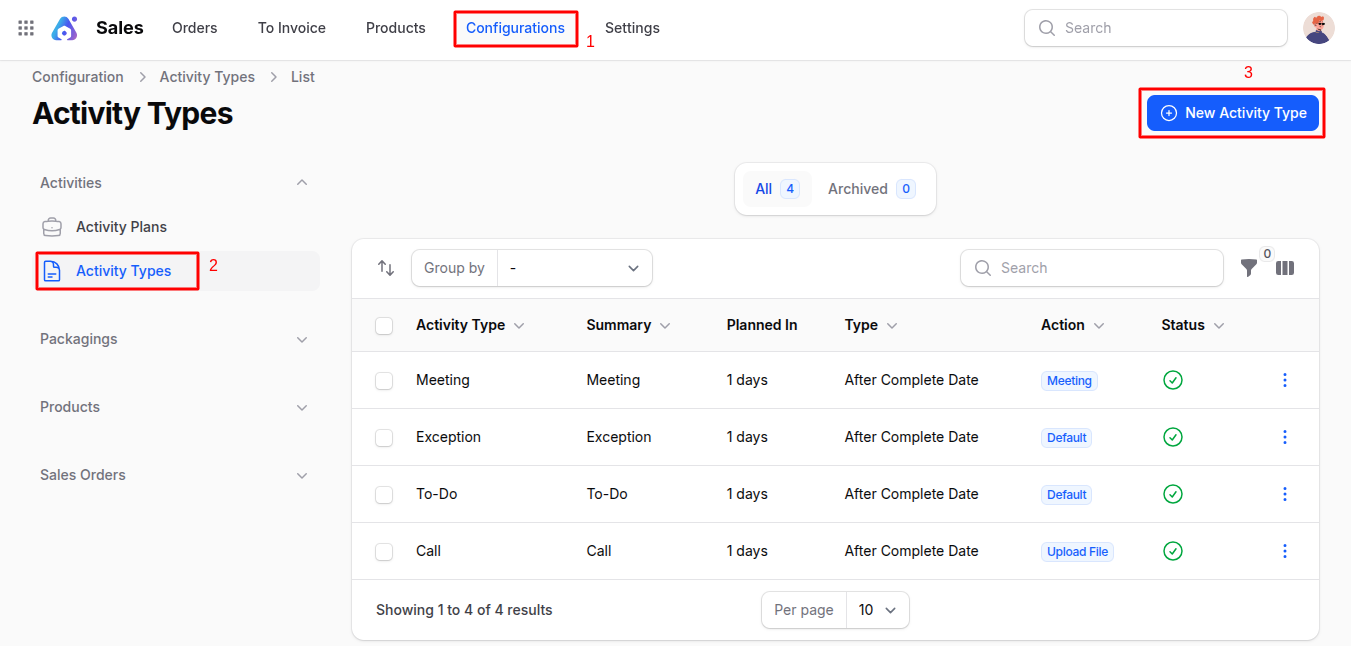
Task: Click the apps grid icon
Action: (x=25, y=28)
